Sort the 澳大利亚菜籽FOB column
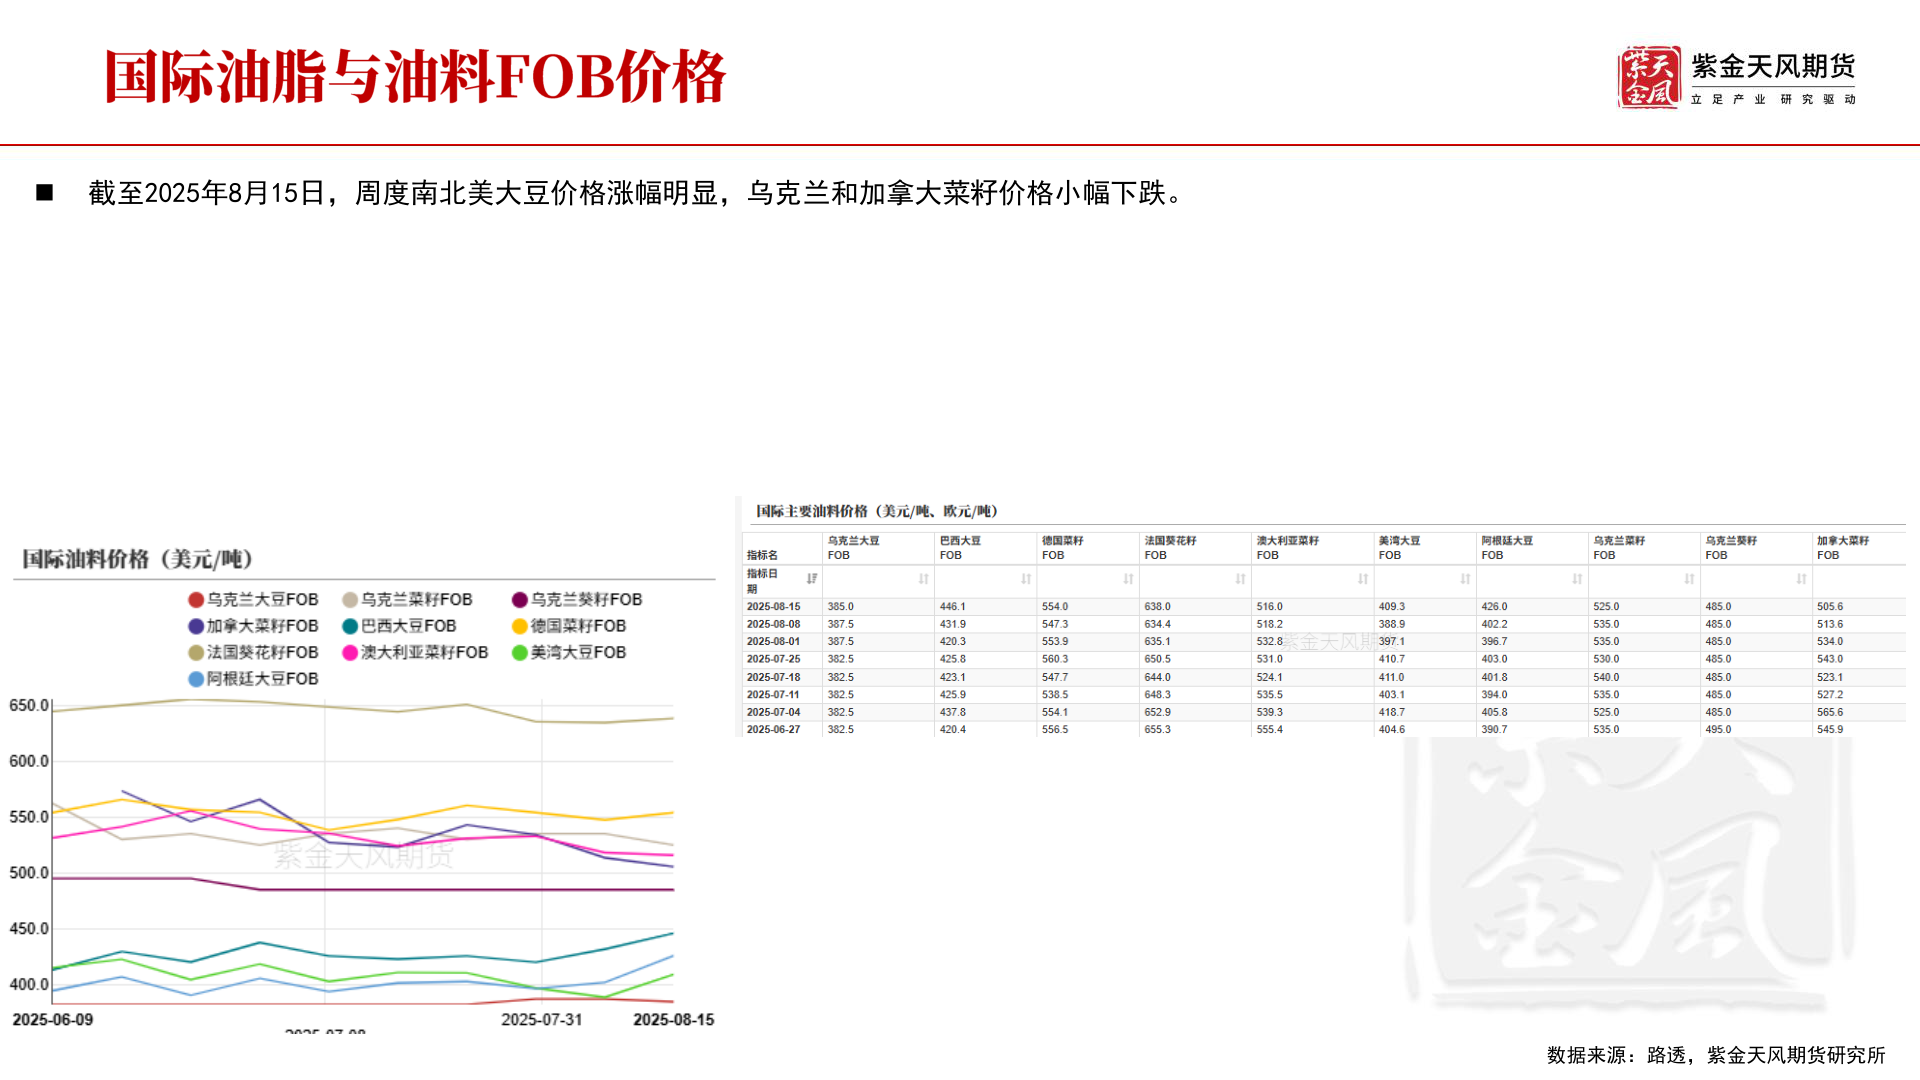This screenshot has width=1920, height=1080. pos(1360,578)
